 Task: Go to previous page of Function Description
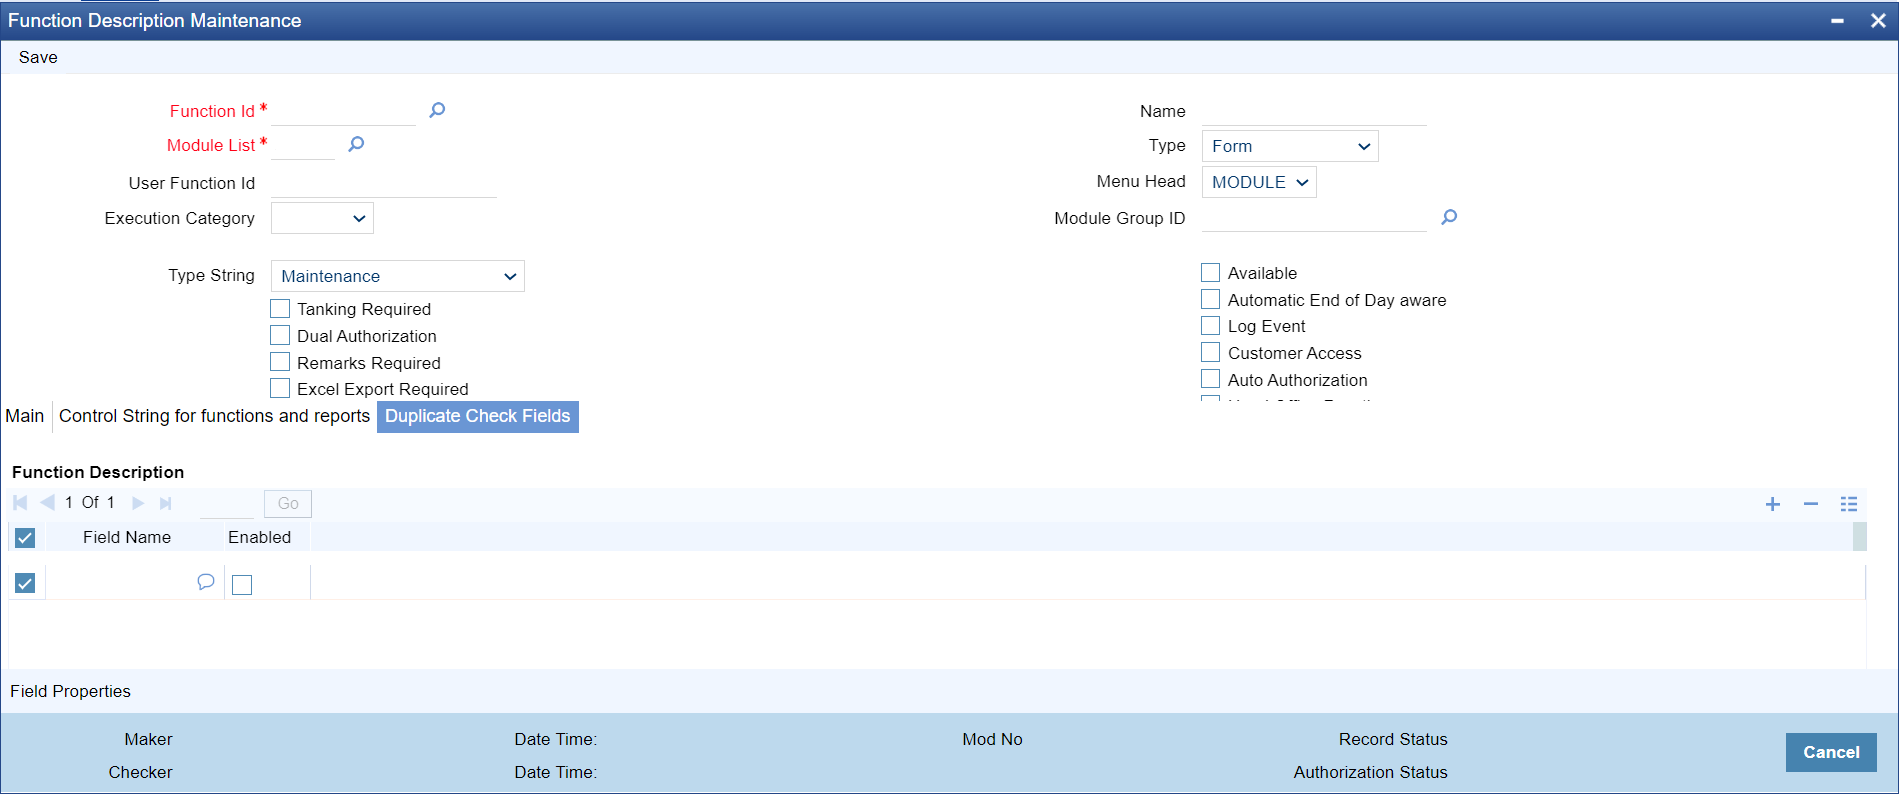click(47, 503)
